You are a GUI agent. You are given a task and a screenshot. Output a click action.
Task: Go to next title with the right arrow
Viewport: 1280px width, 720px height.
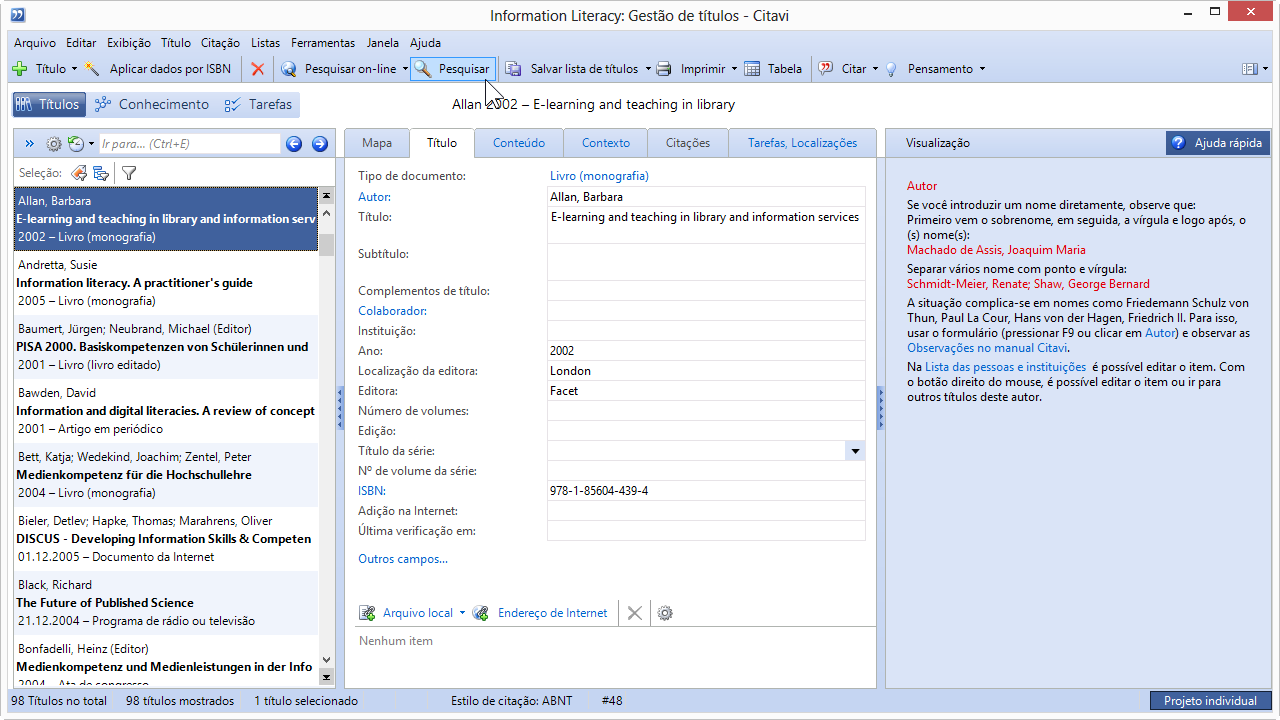coord(320,144)
